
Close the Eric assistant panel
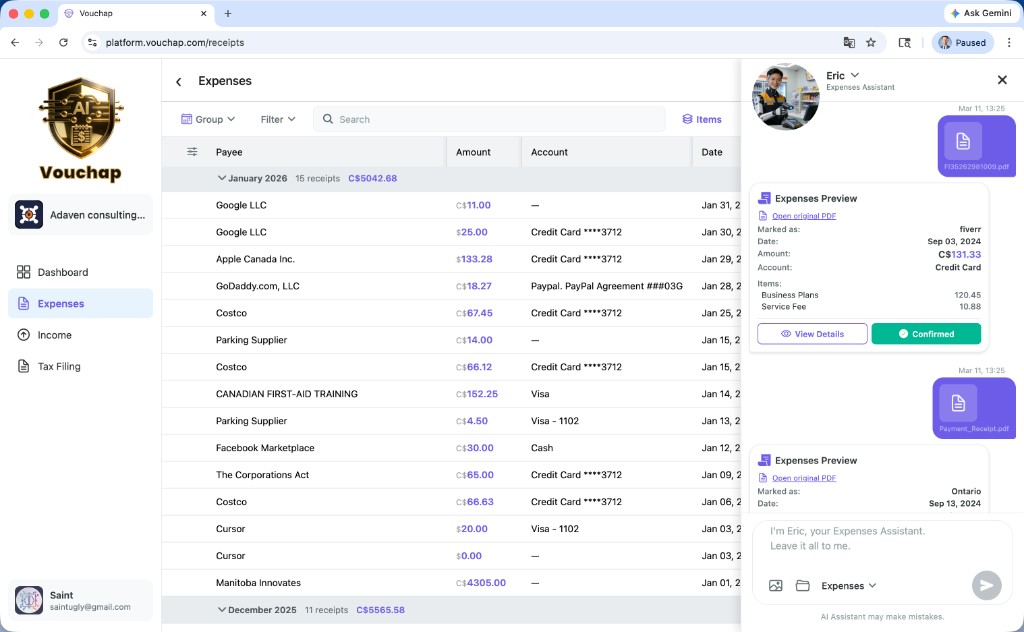tap(1002, 80)
